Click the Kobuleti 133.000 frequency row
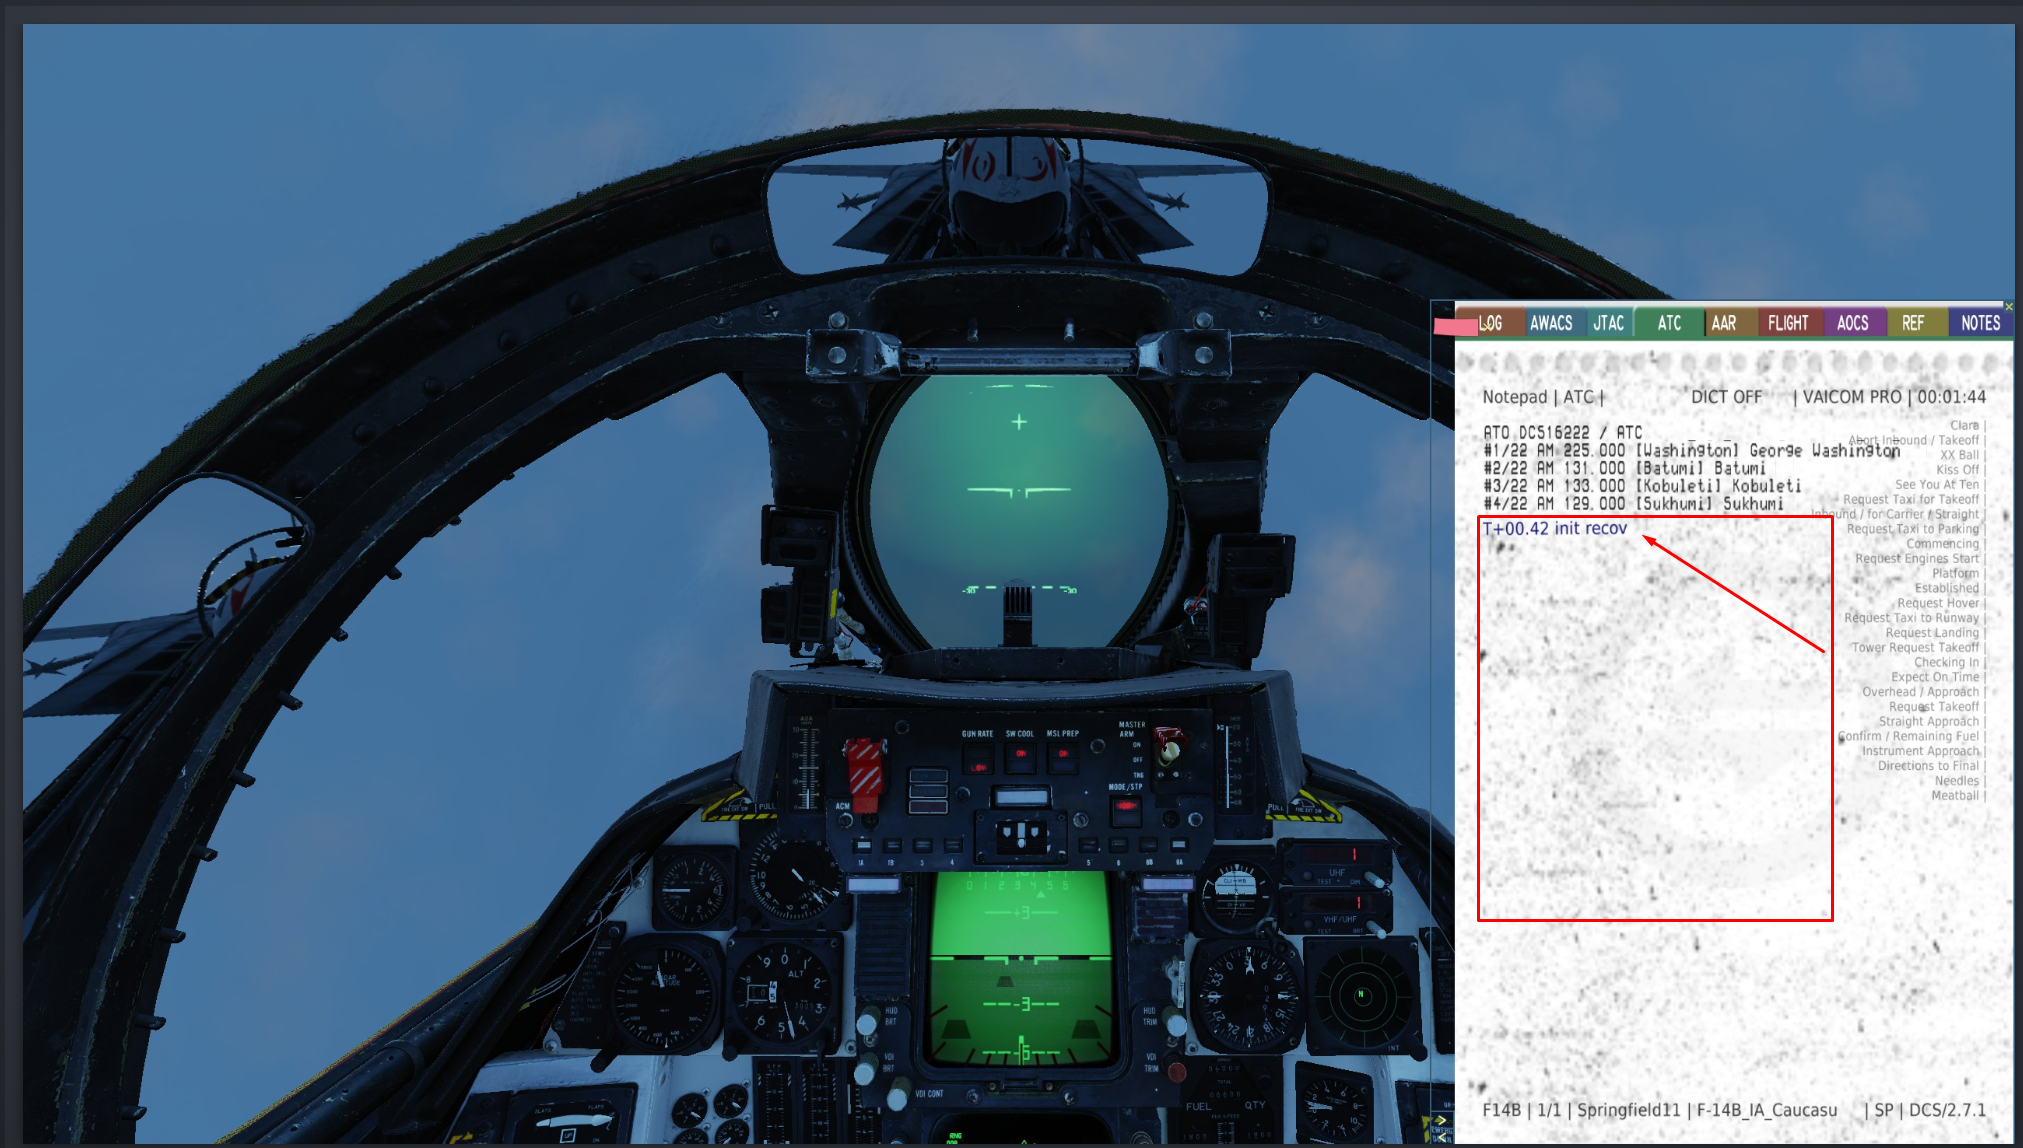This screenshot has height=1148, width=2023. [1641, 486]
